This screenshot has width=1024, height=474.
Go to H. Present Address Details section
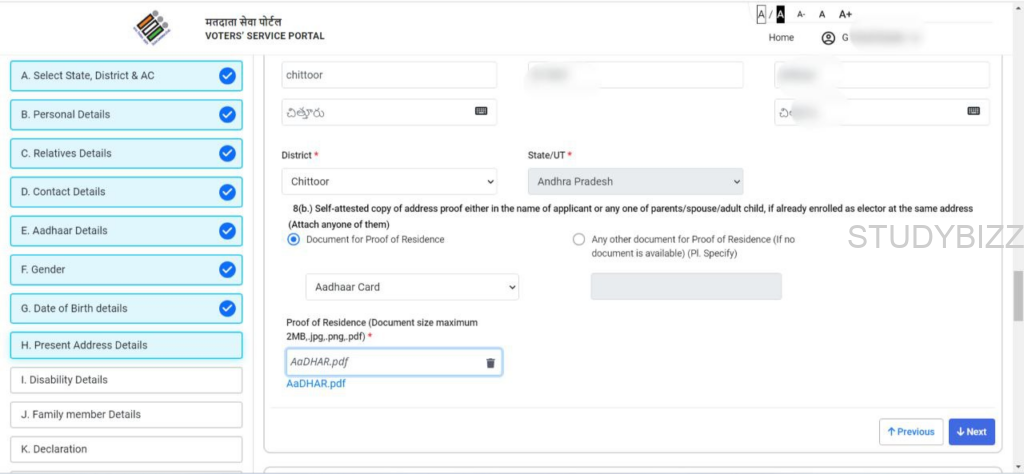(x=126, y=345)
